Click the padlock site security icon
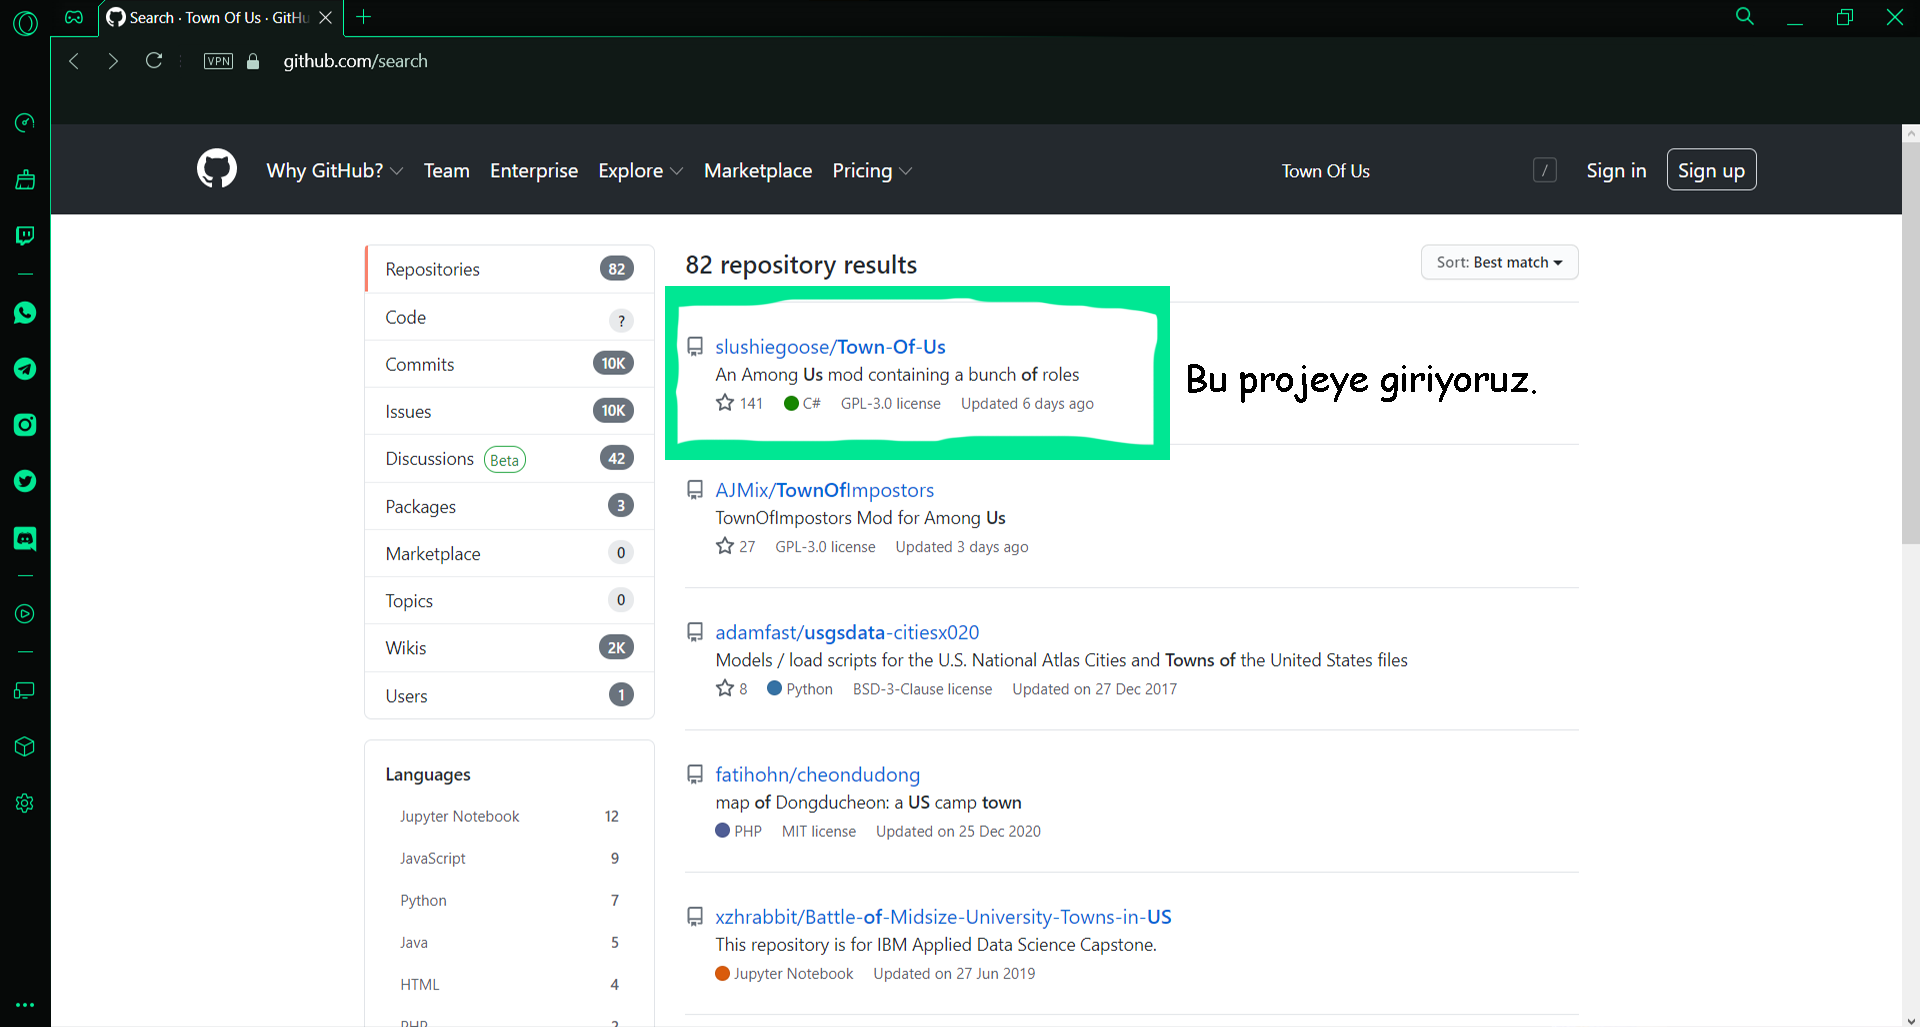This screenshot has width=1920, height=1027. [x=253, y=61]
